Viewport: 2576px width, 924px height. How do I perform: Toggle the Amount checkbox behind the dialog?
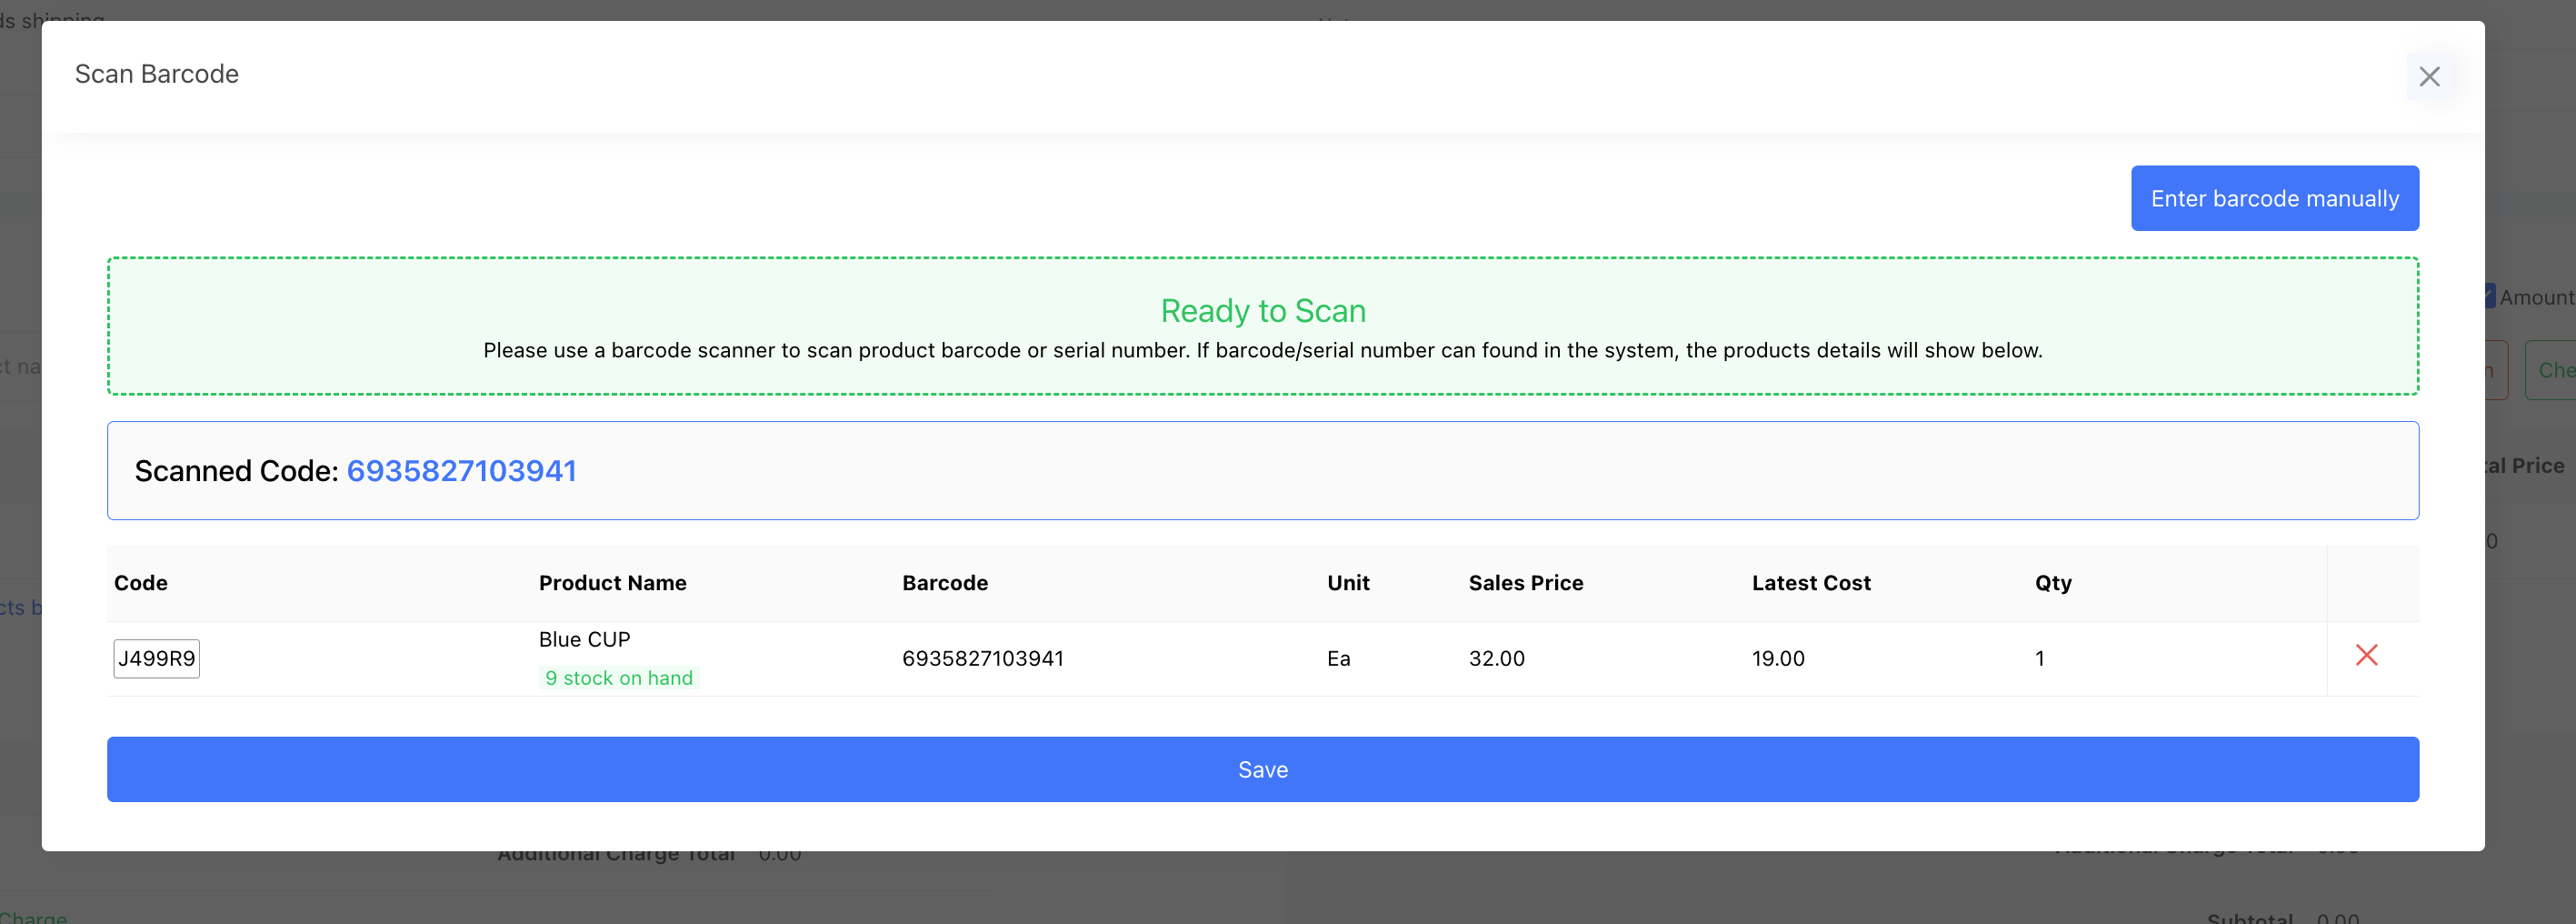(2490, 297)
